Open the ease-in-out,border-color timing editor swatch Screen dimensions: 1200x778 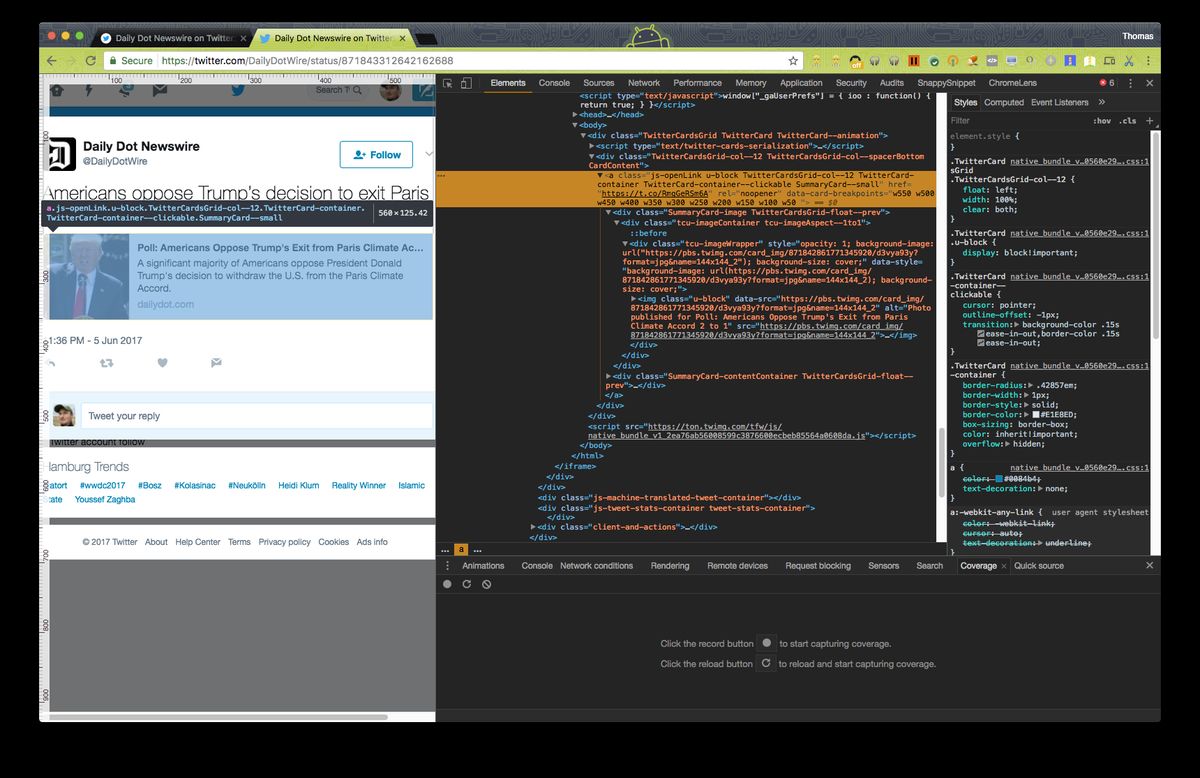point(982,333)
